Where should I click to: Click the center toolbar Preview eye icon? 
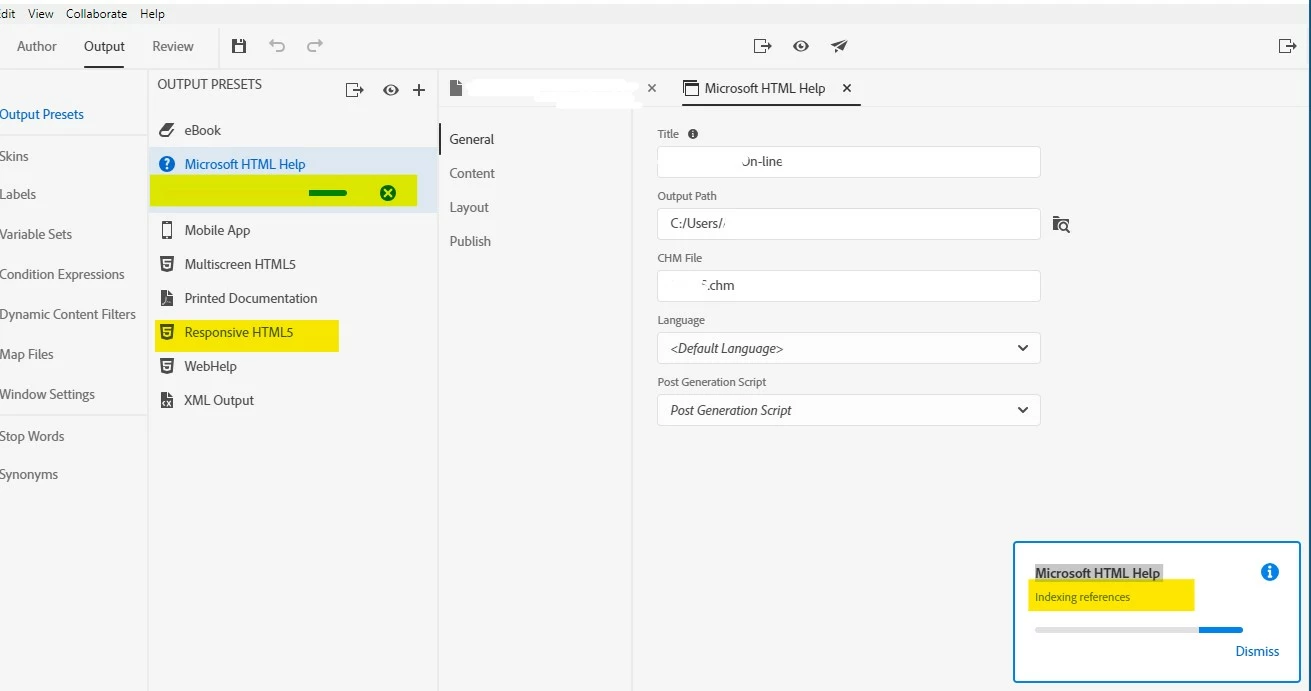tap(801, 46)
